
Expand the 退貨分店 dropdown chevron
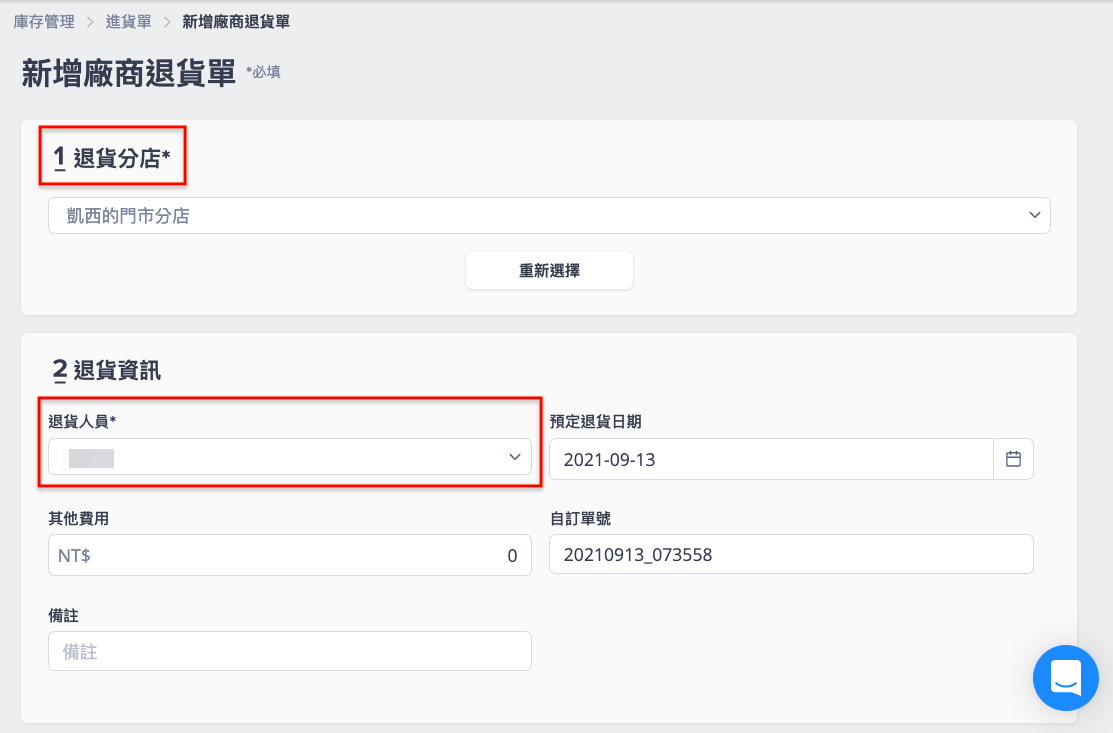point(1034,215)
